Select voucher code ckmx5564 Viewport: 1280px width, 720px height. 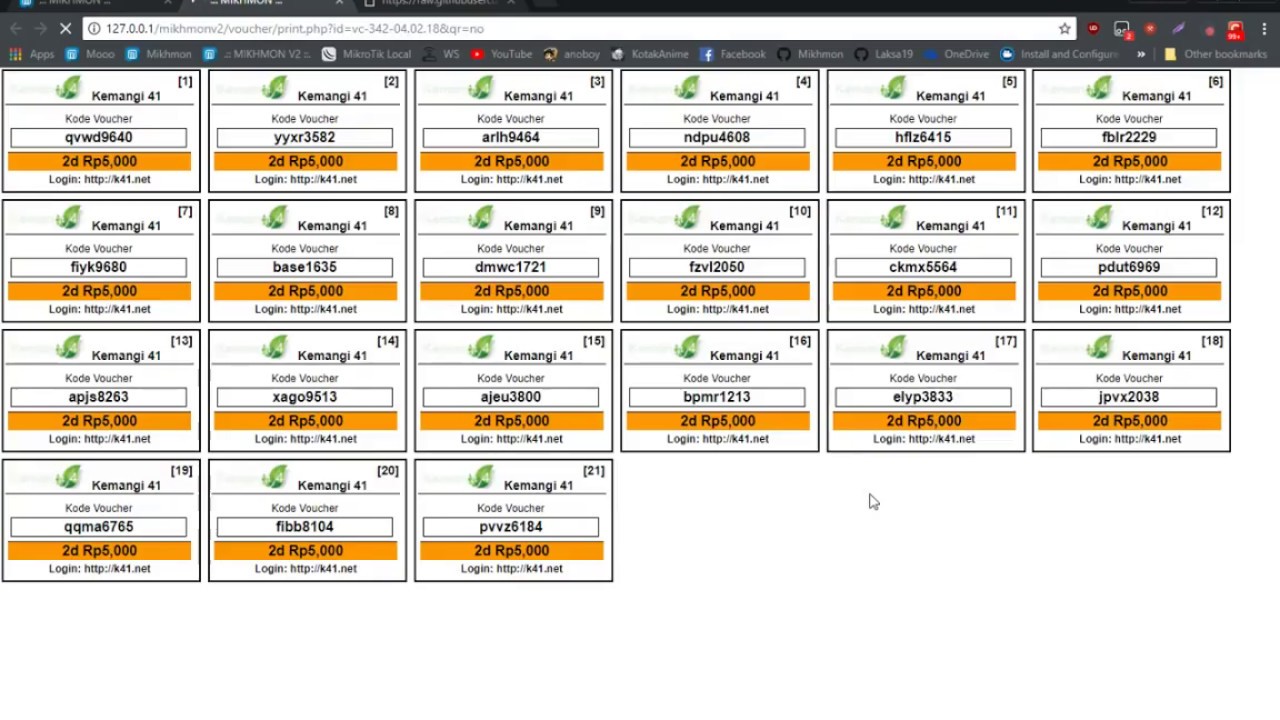(923, 268)
